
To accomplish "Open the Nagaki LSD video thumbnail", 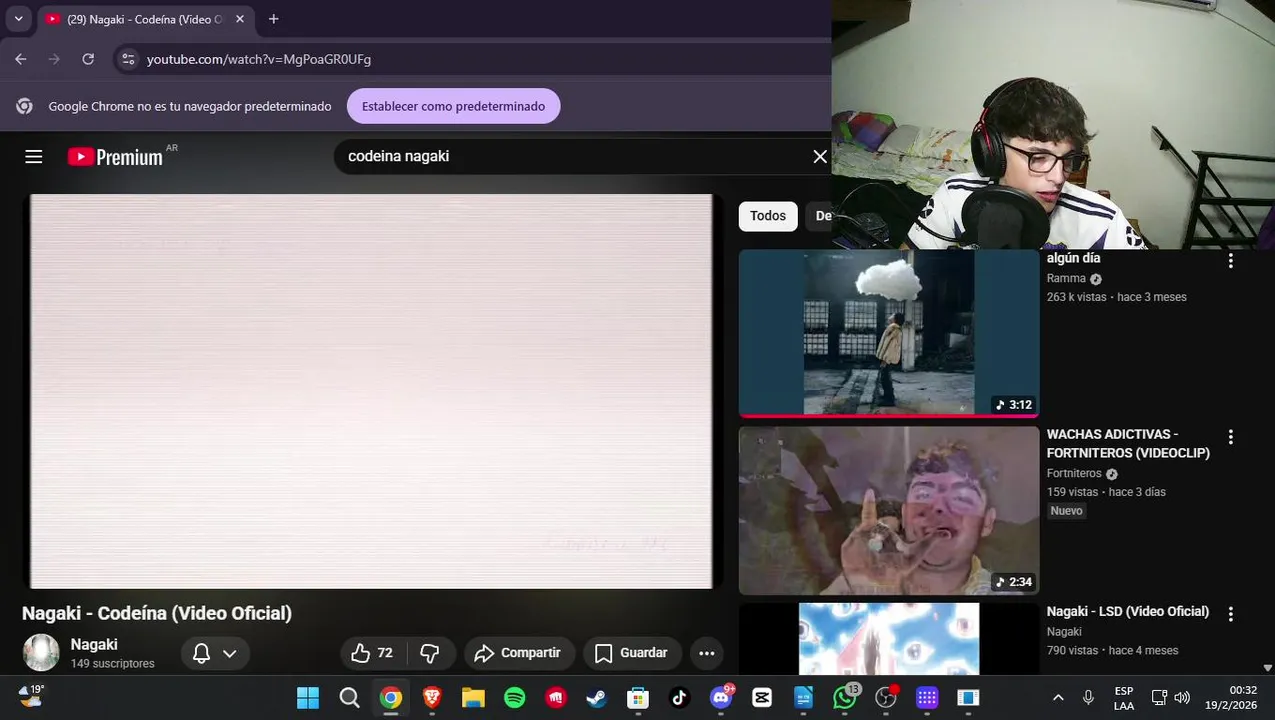I will pos(889,639).
